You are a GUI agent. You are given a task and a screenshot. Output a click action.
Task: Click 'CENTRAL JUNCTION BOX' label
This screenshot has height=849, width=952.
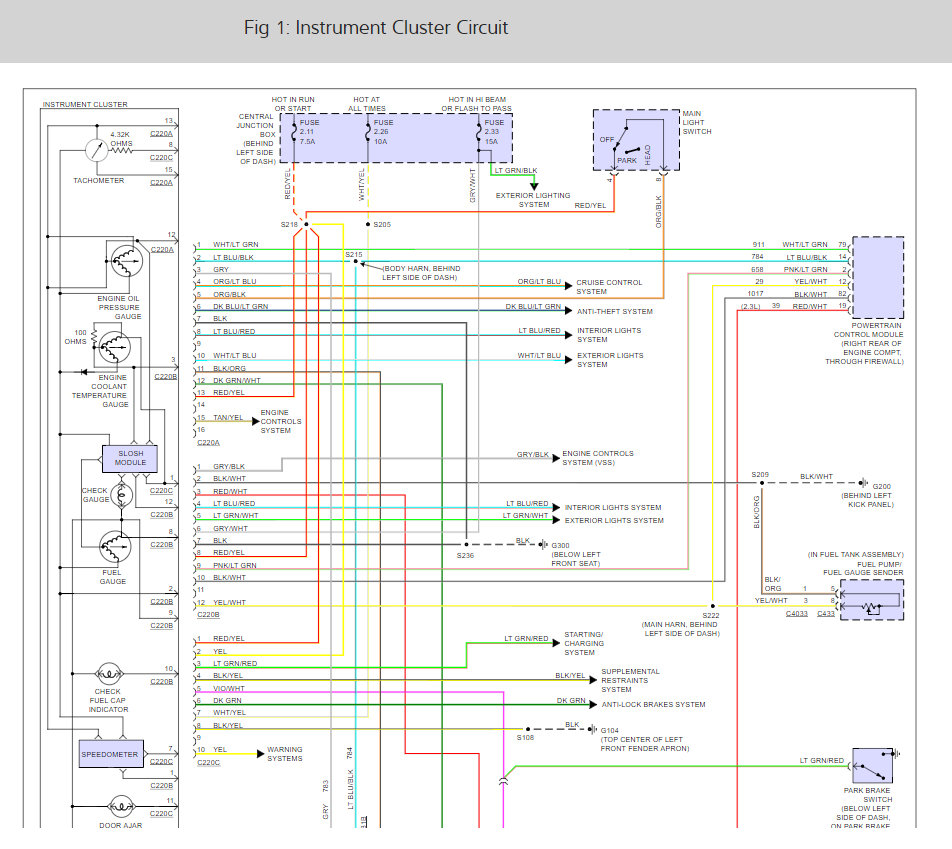click(x=256, y=126)
